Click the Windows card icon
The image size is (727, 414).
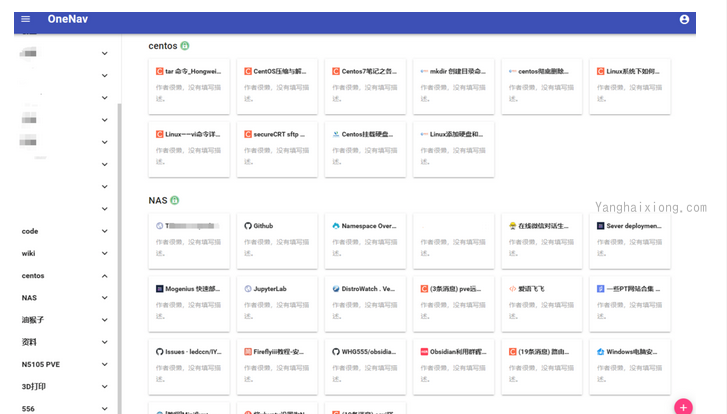(x=600, y=352)
